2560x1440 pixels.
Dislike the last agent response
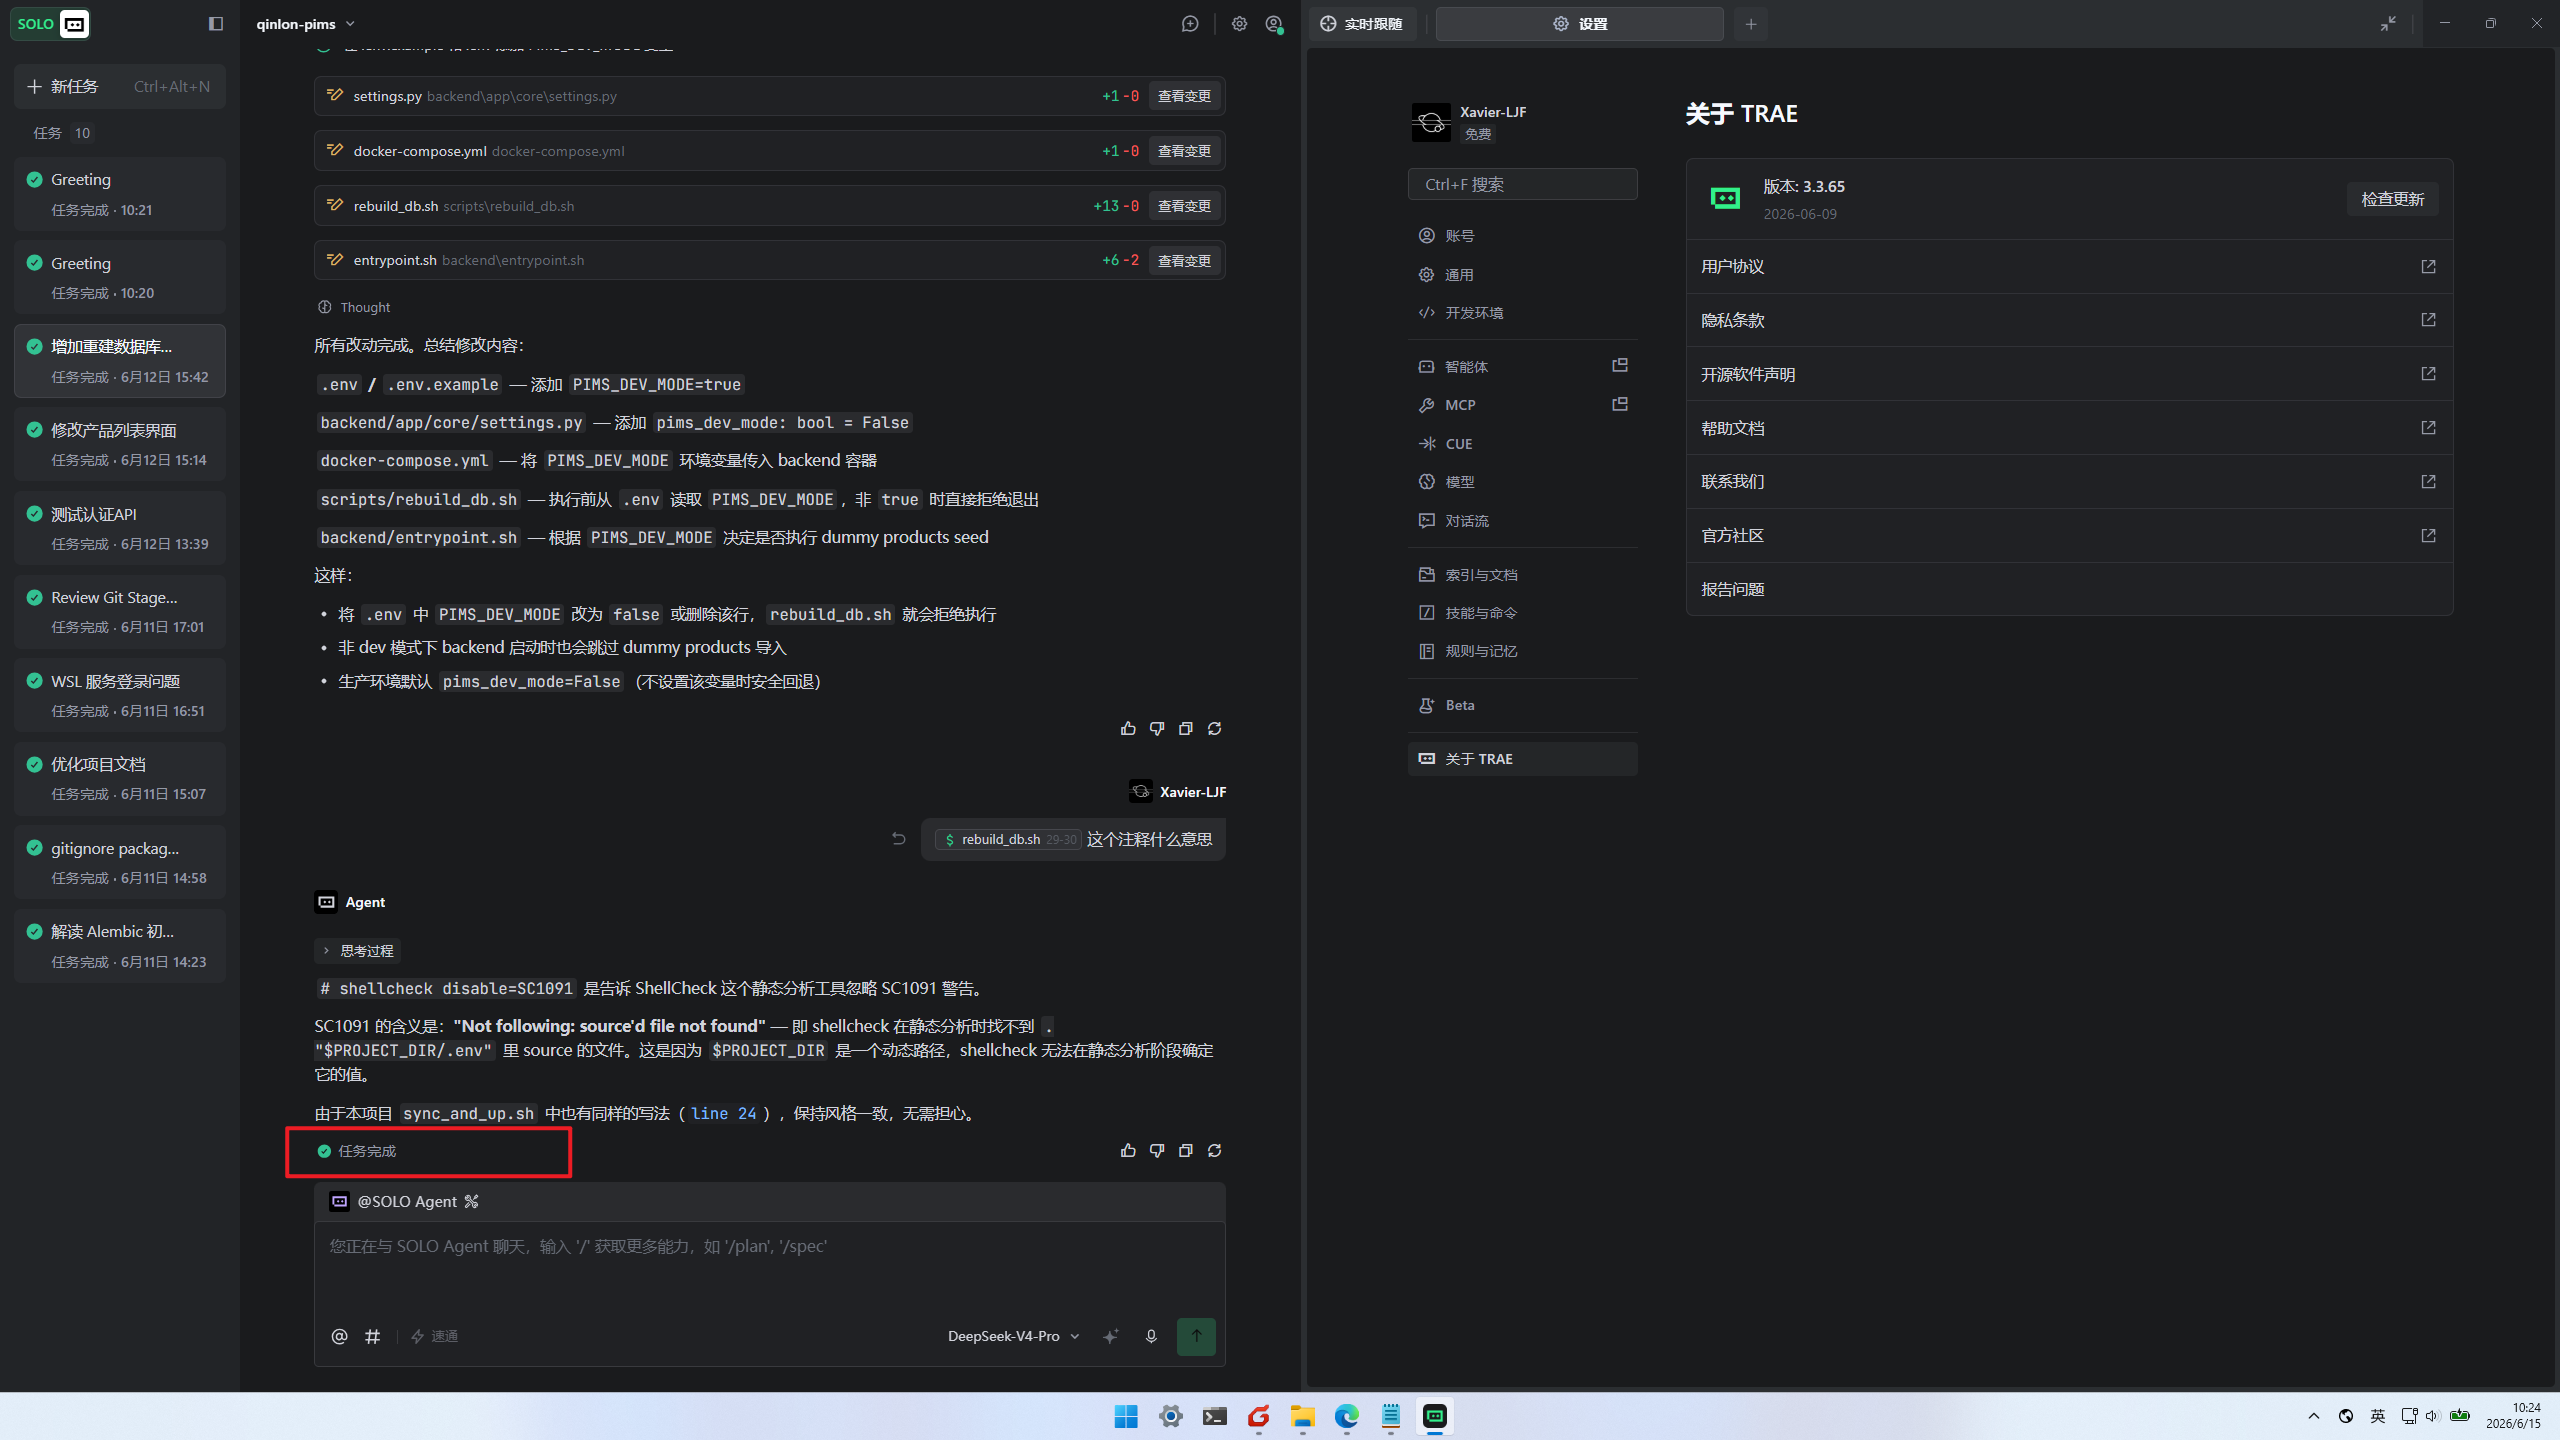(1157, 1151)
